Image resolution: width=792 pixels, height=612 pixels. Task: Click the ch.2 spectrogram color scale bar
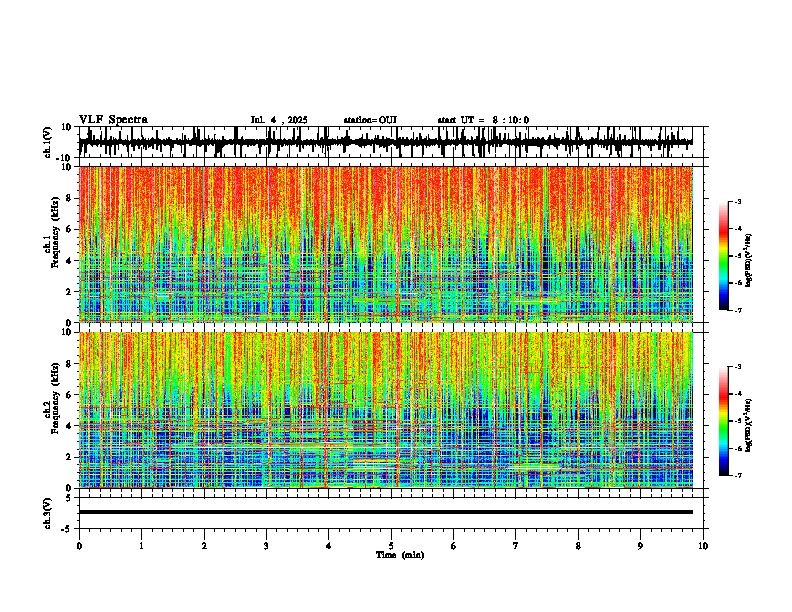[x=723, y=421]
